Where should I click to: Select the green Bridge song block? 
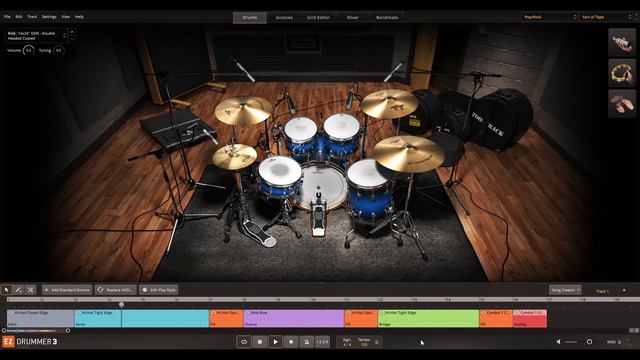click(x=429, y=318)
